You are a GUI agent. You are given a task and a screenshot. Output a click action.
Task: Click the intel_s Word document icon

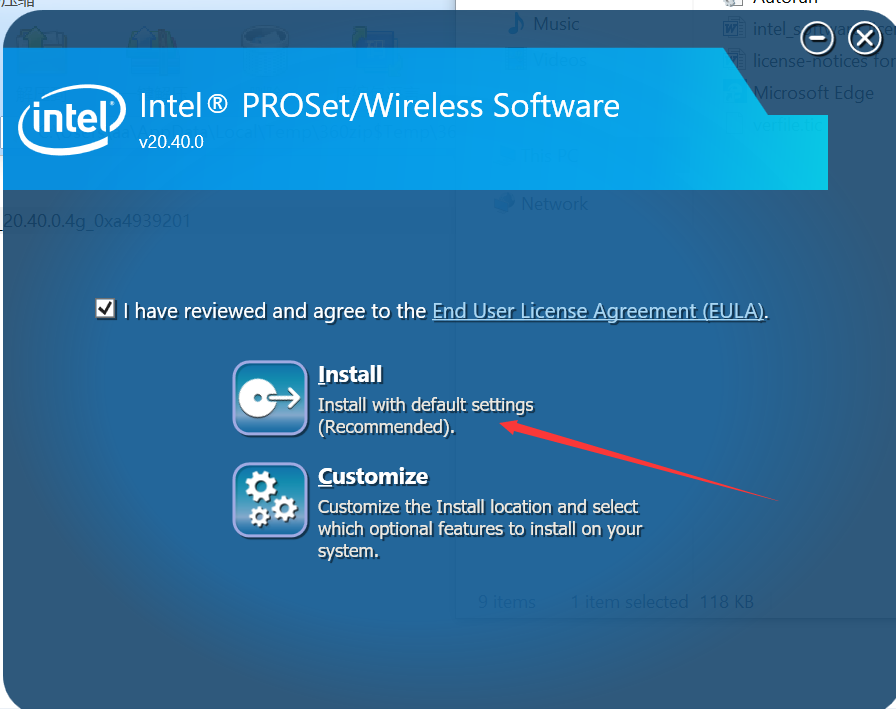click(x=735, y=29)
